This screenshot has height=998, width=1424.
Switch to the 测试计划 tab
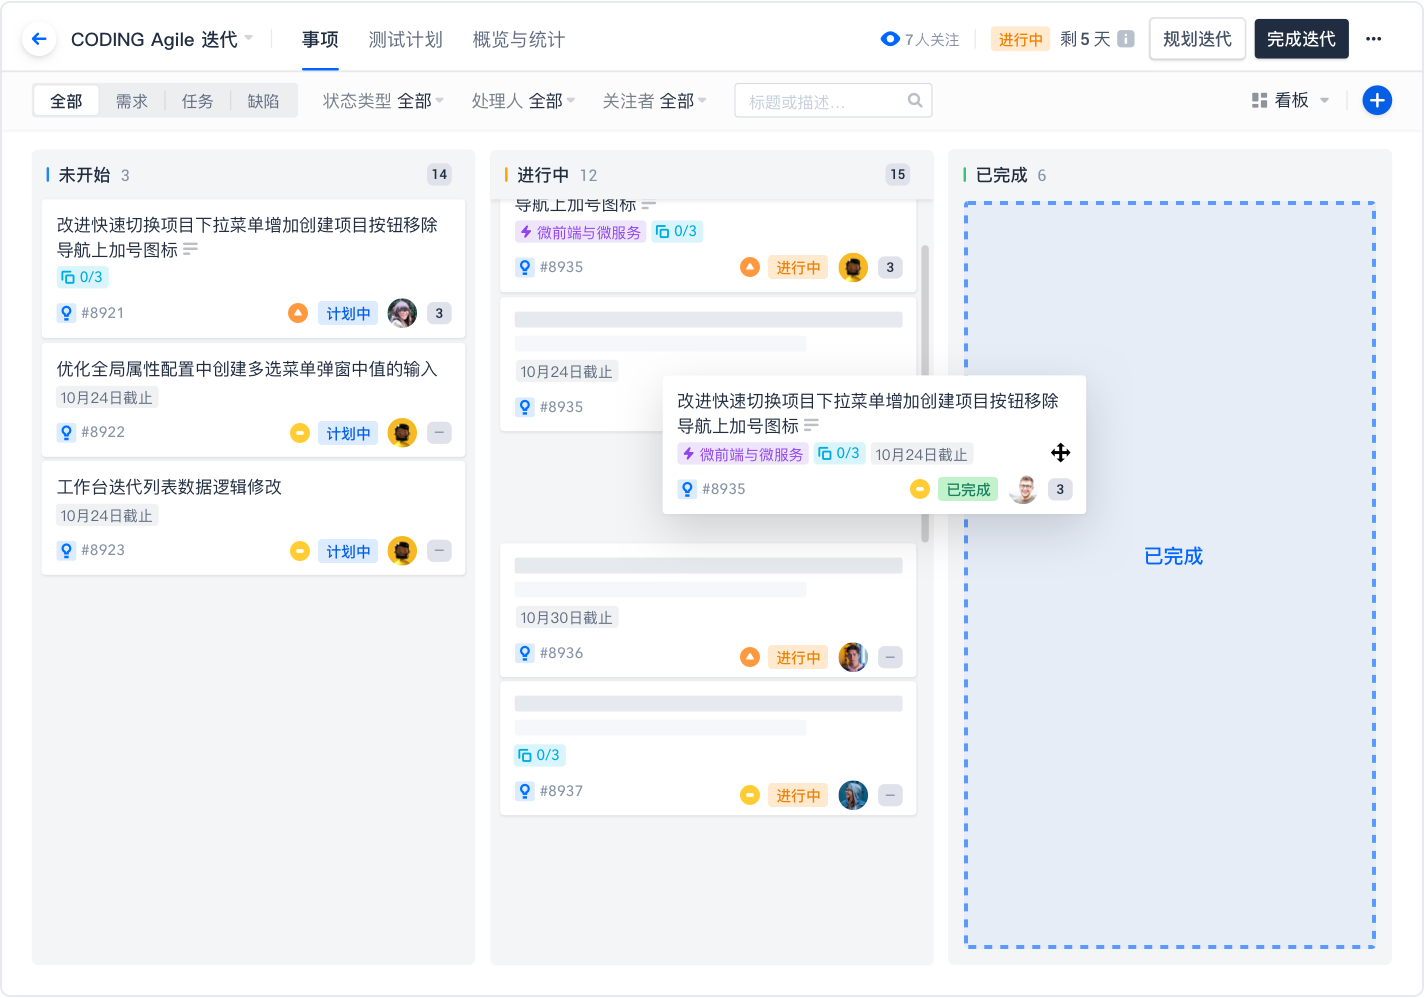[x=405, y=39]
